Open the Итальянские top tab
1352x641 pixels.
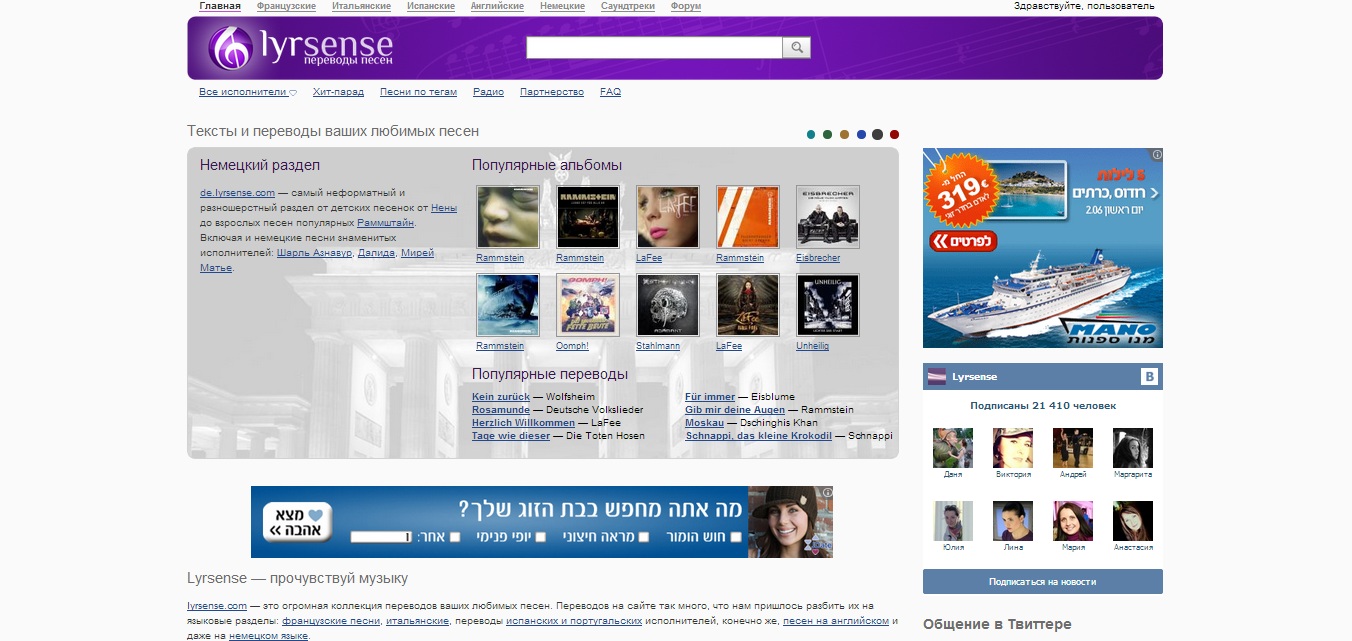pos(361,6)
